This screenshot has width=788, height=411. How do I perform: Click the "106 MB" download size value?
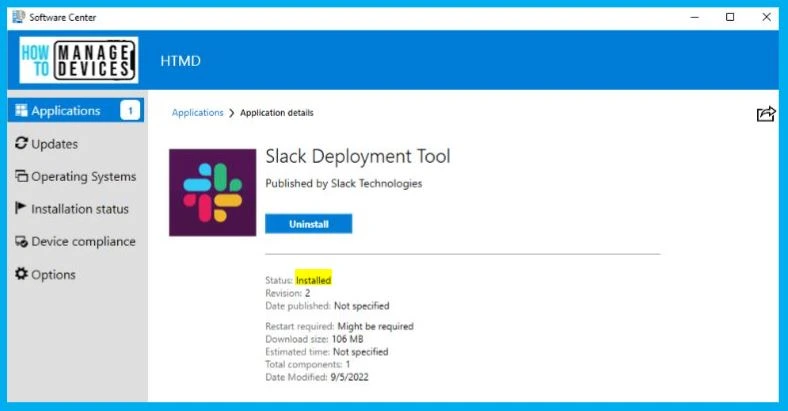pos(347,339)
